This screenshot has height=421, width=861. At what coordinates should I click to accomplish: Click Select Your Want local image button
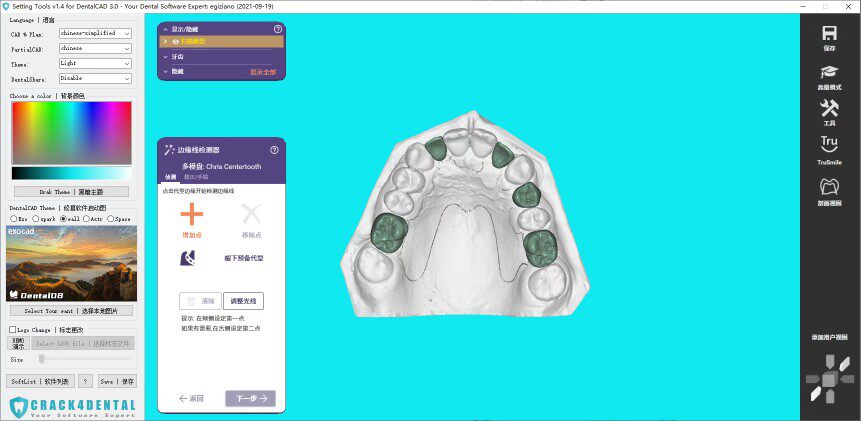[71, 311]
